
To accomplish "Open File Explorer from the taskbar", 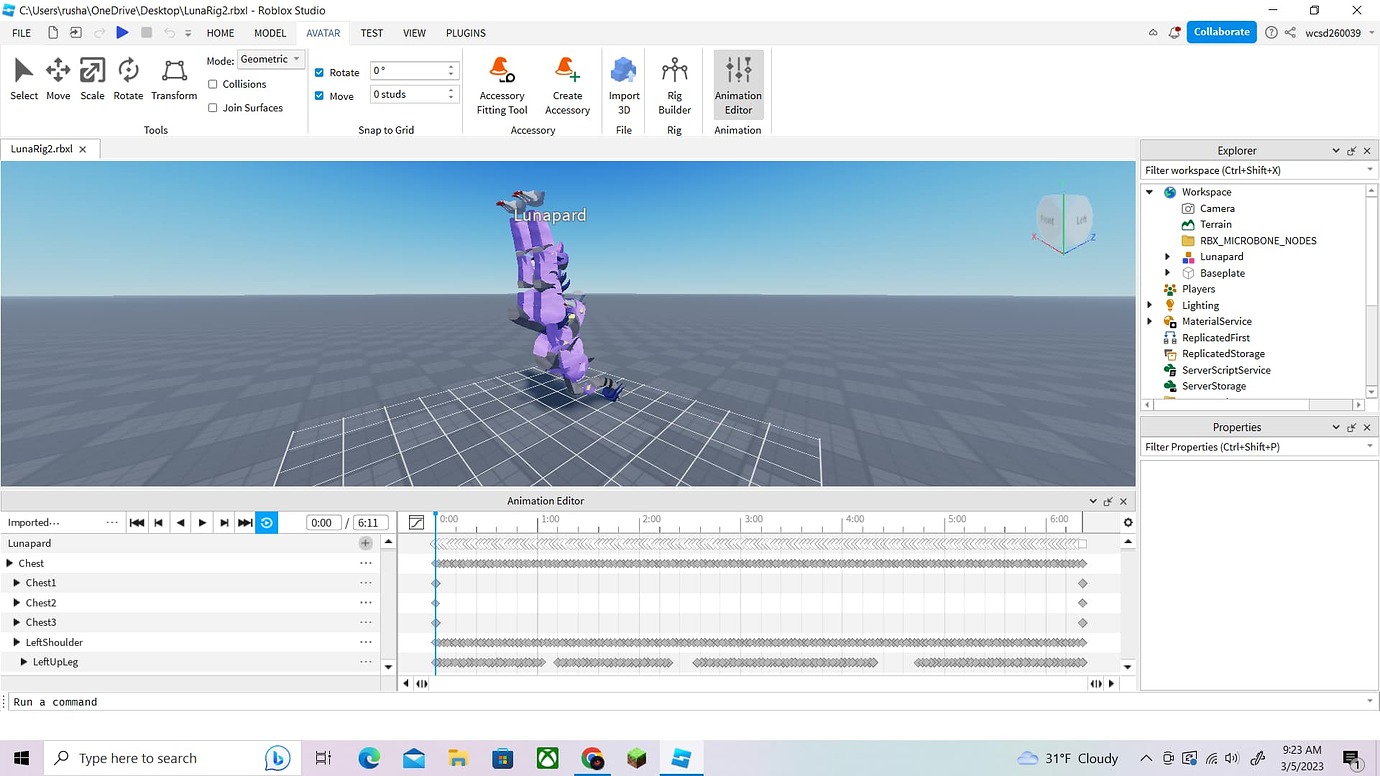I will click(x=458, y=758).
